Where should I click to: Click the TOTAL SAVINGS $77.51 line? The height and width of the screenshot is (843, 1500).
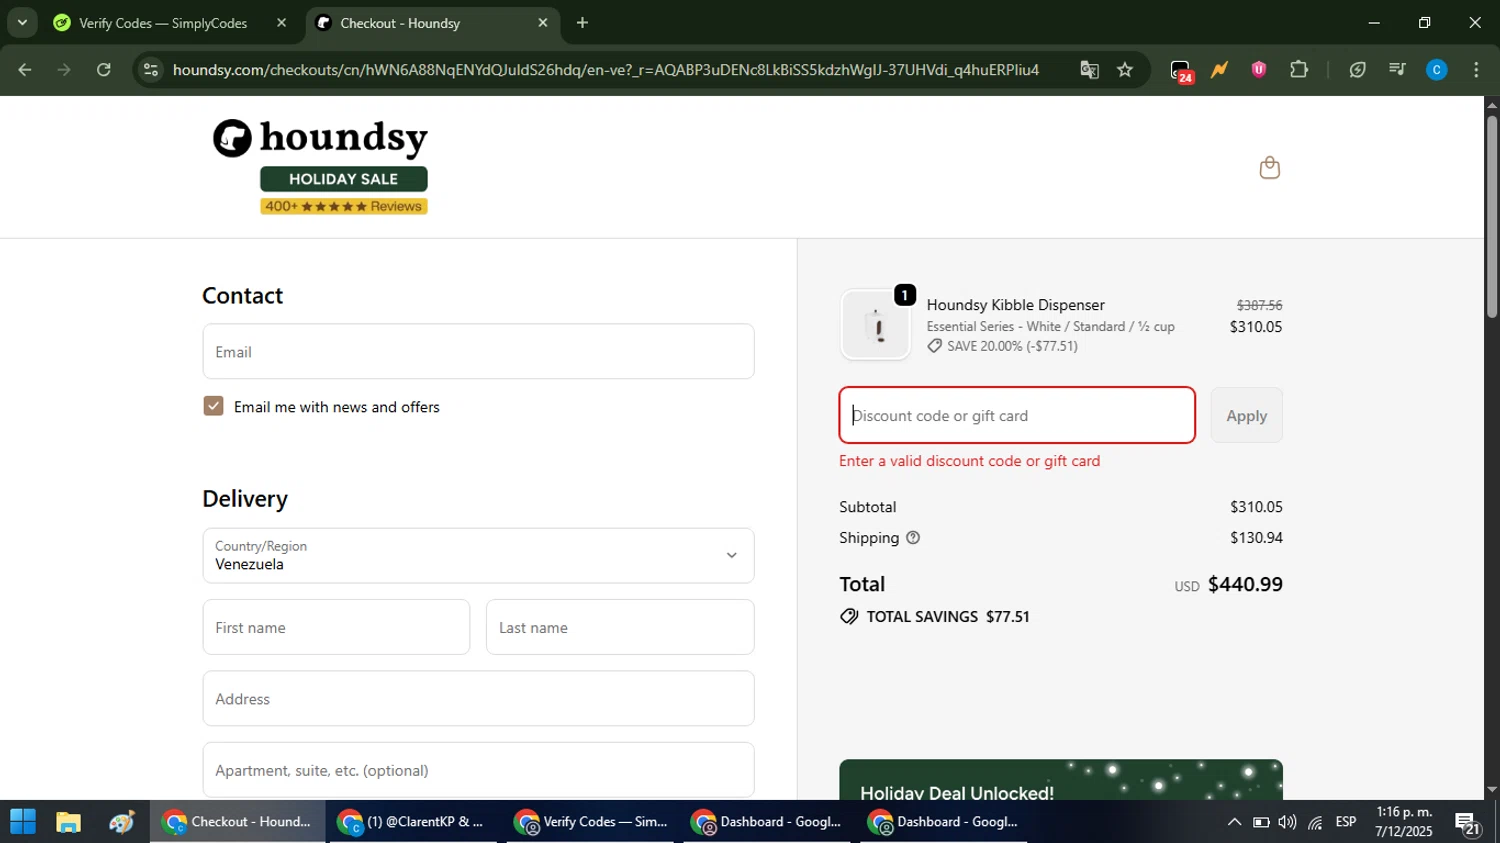(935, 617)
